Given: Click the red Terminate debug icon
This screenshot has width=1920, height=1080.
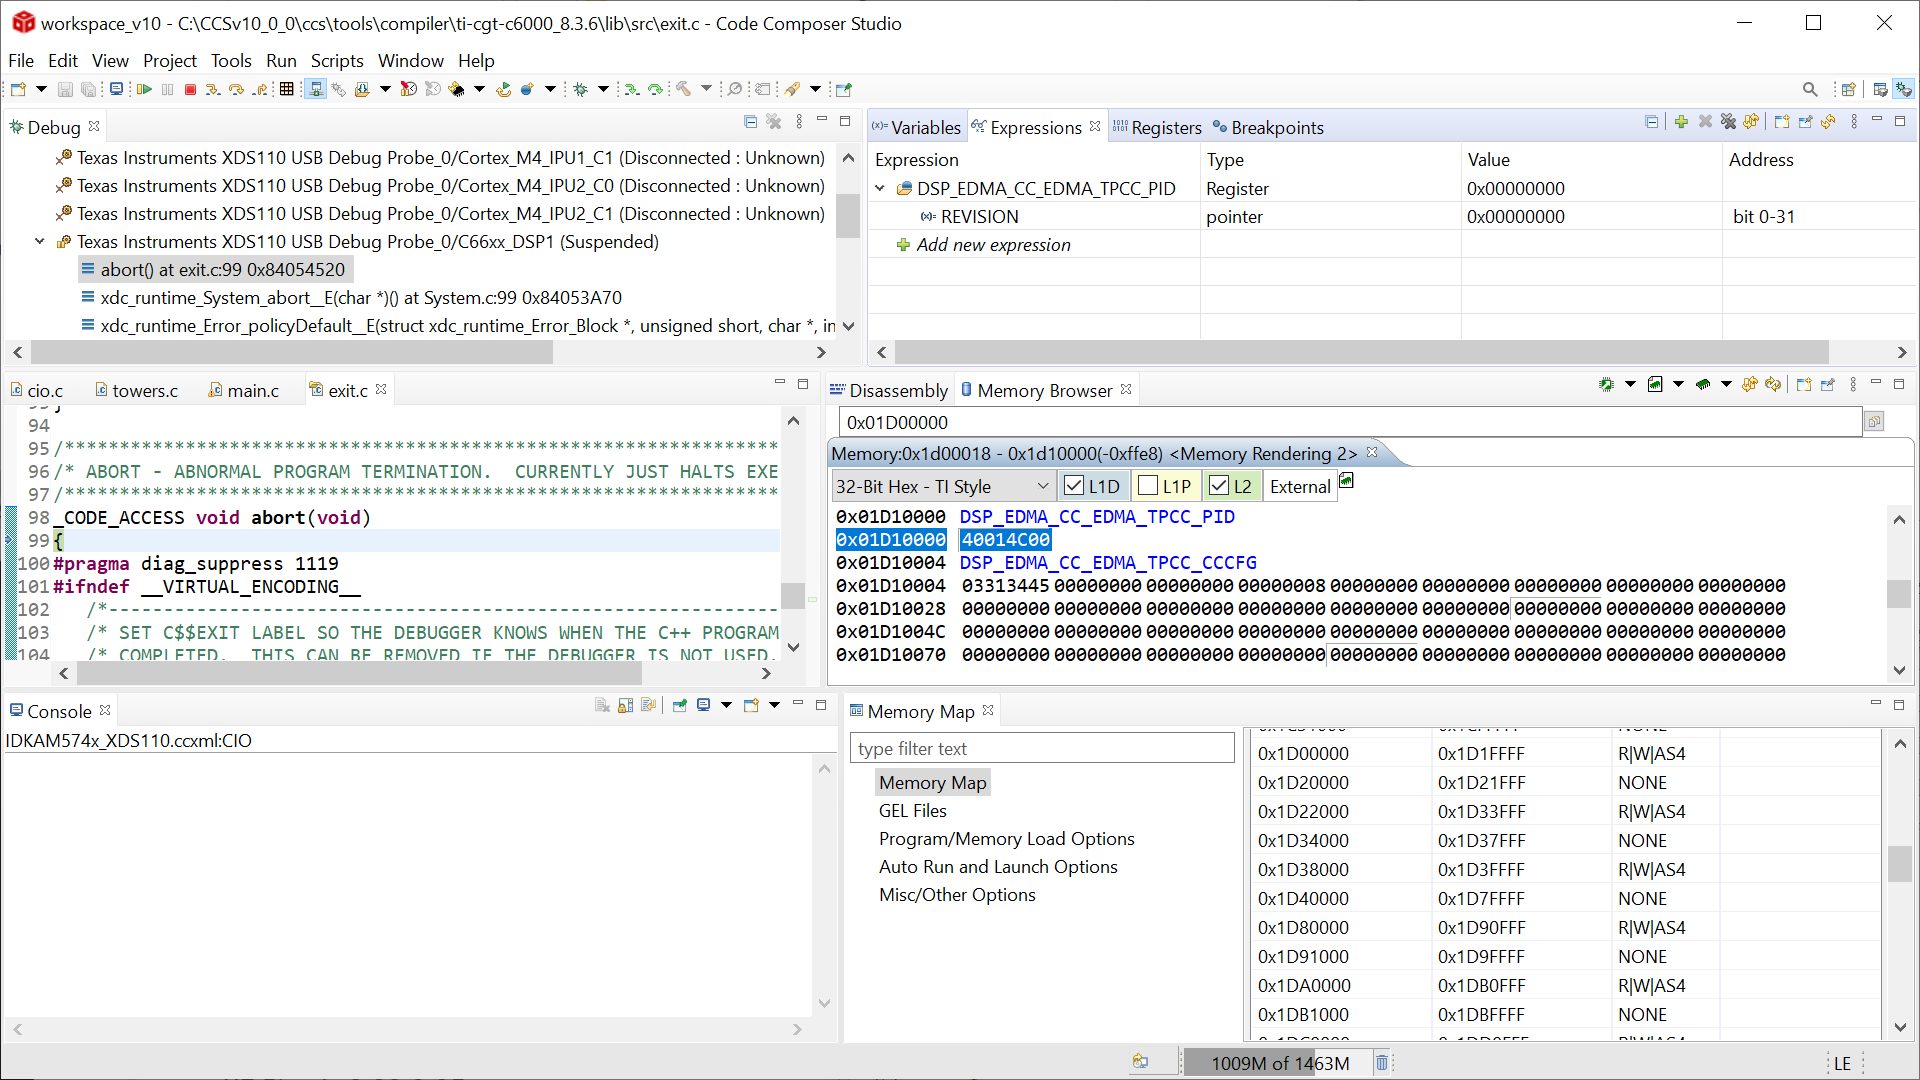Looking at the screenshot, I should (x=190, y=90).
